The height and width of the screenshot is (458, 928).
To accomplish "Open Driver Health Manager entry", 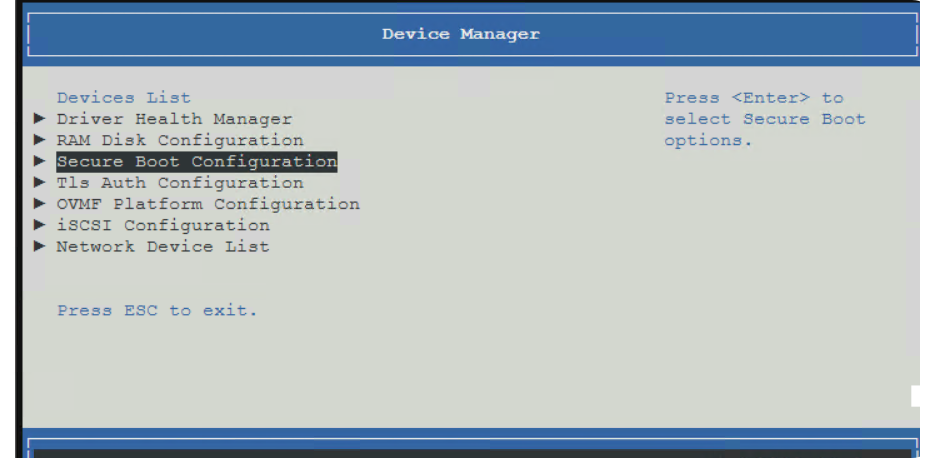I will 174,119.
